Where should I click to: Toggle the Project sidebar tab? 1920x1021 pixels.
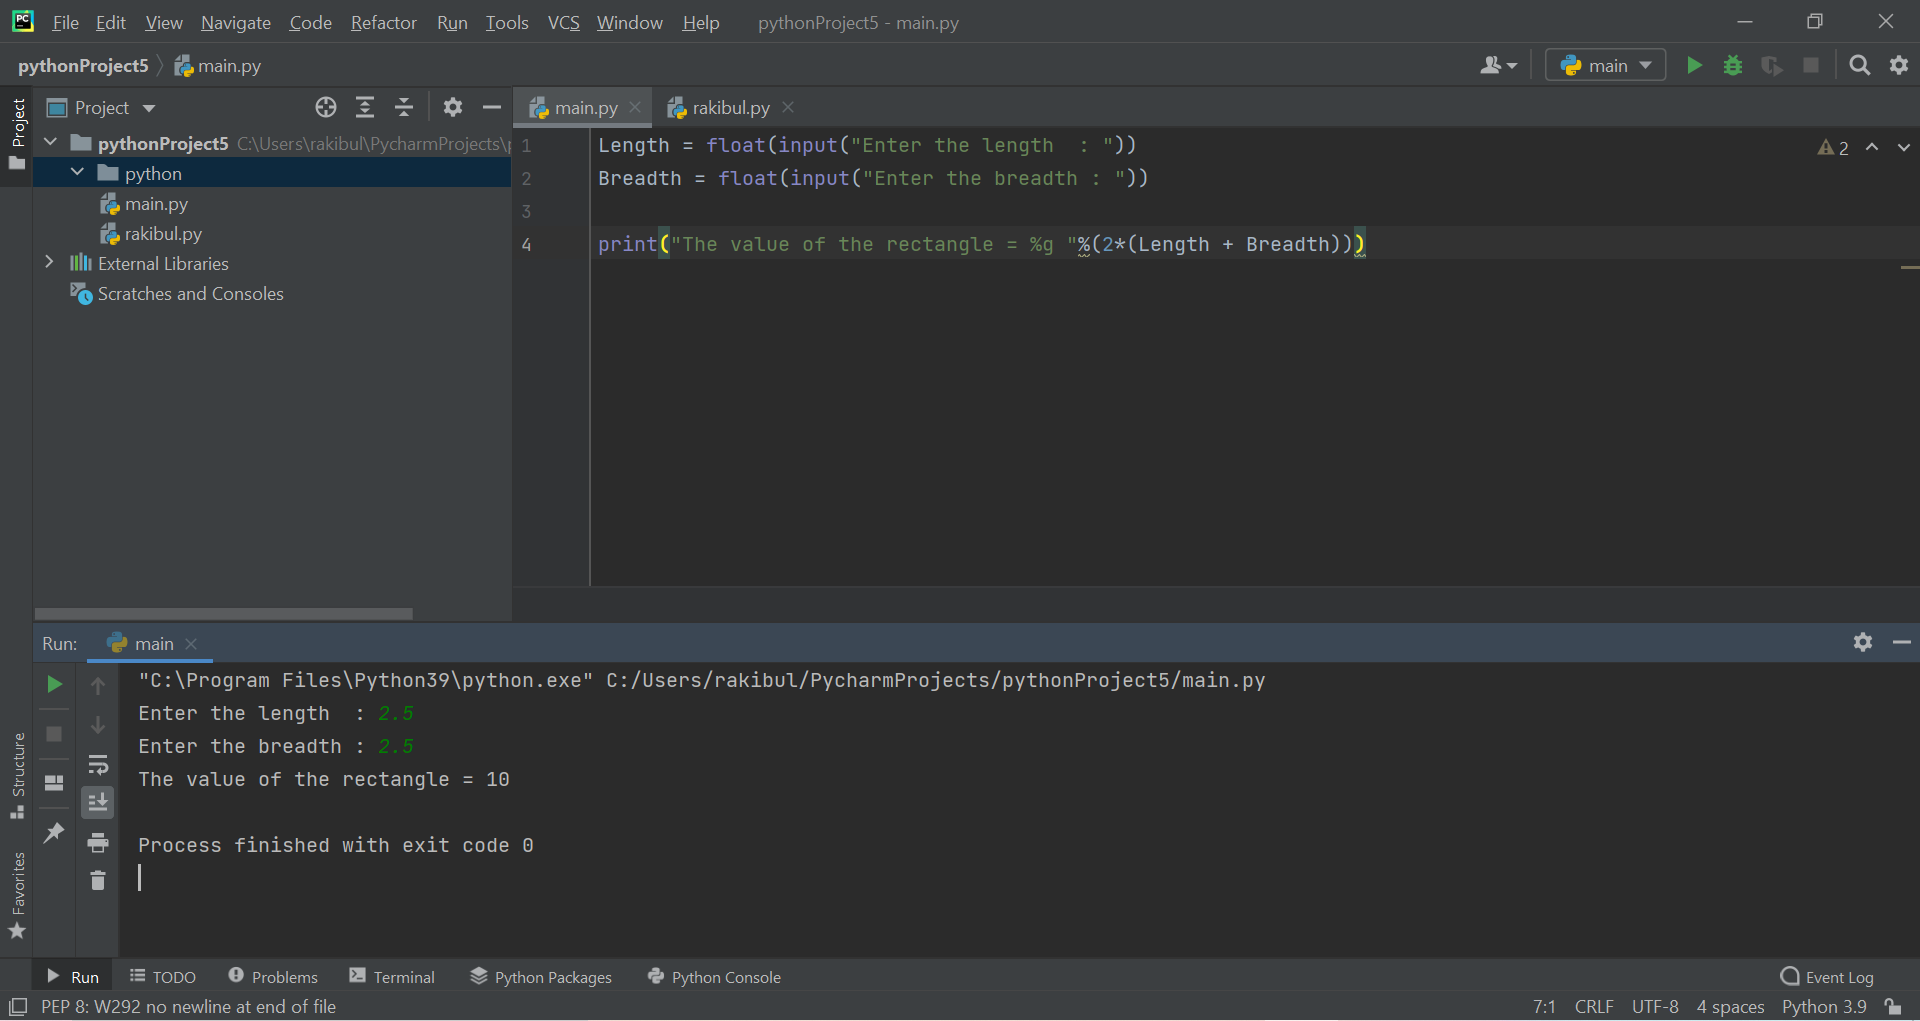(x=17, y=134)
